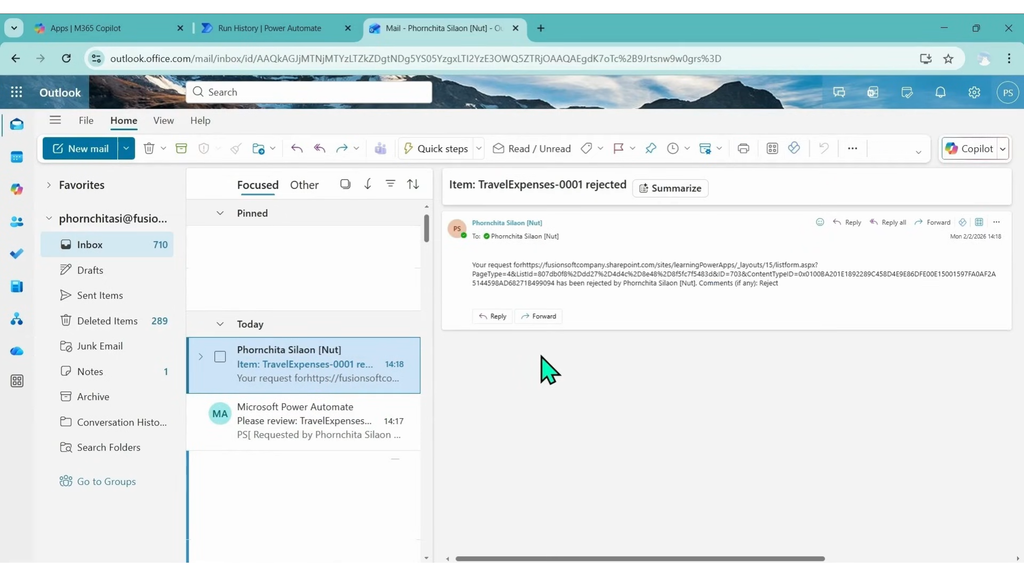Open the Help ribbon tab
The height and width of the screenshot is (576, 1024).
pyautogui.click(x=200, y=120)
